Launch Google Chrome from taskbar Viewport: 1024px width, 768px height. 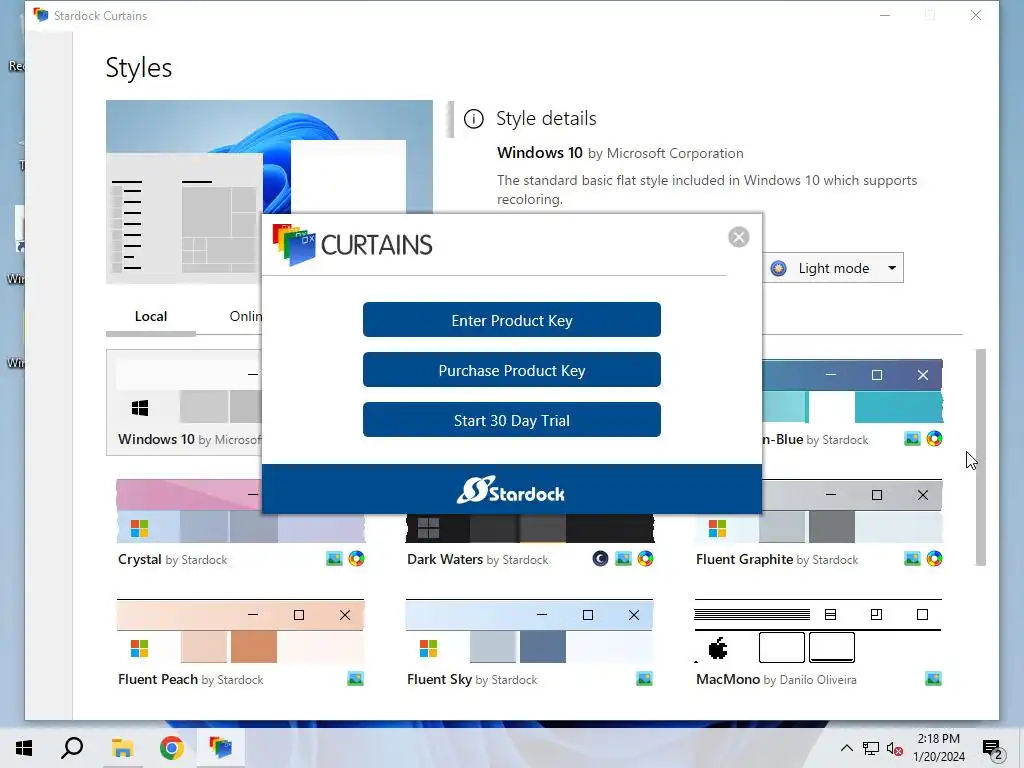pos(172,748)
